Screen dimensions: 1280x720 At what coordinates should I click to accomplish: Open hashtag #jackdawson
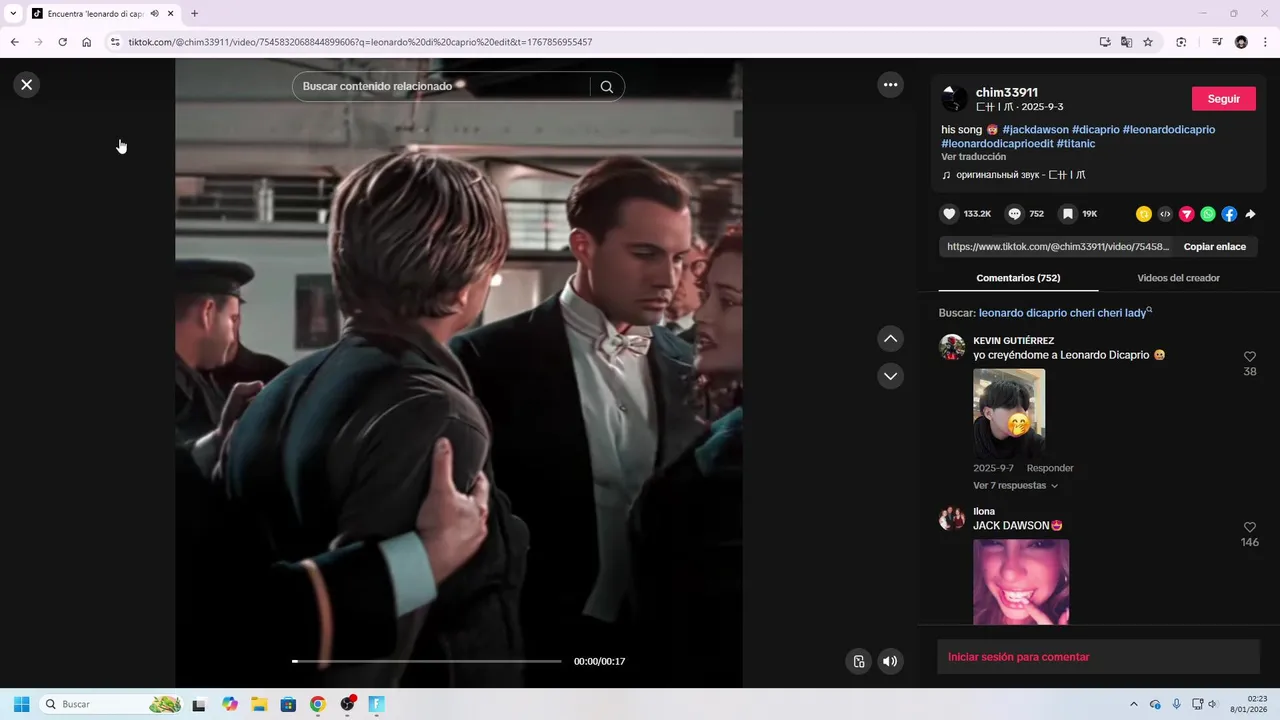tap(1035, 130)
